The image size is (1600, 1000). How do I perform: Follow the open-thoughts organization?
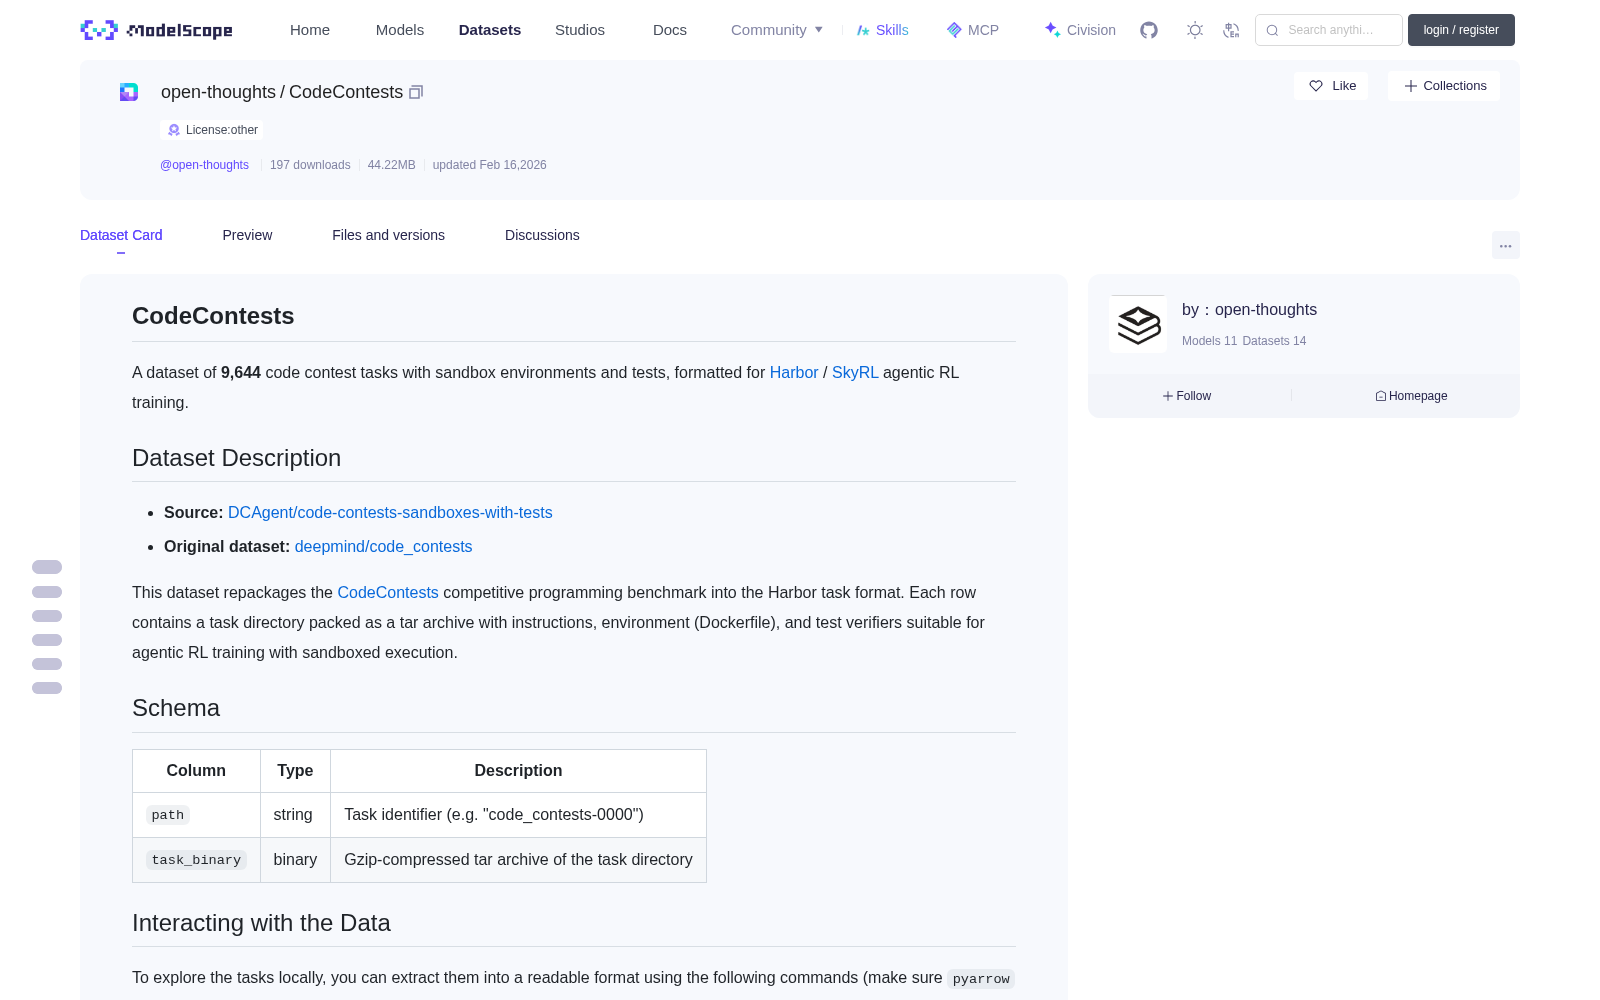pyautogui.click(x=1187, y=396)
